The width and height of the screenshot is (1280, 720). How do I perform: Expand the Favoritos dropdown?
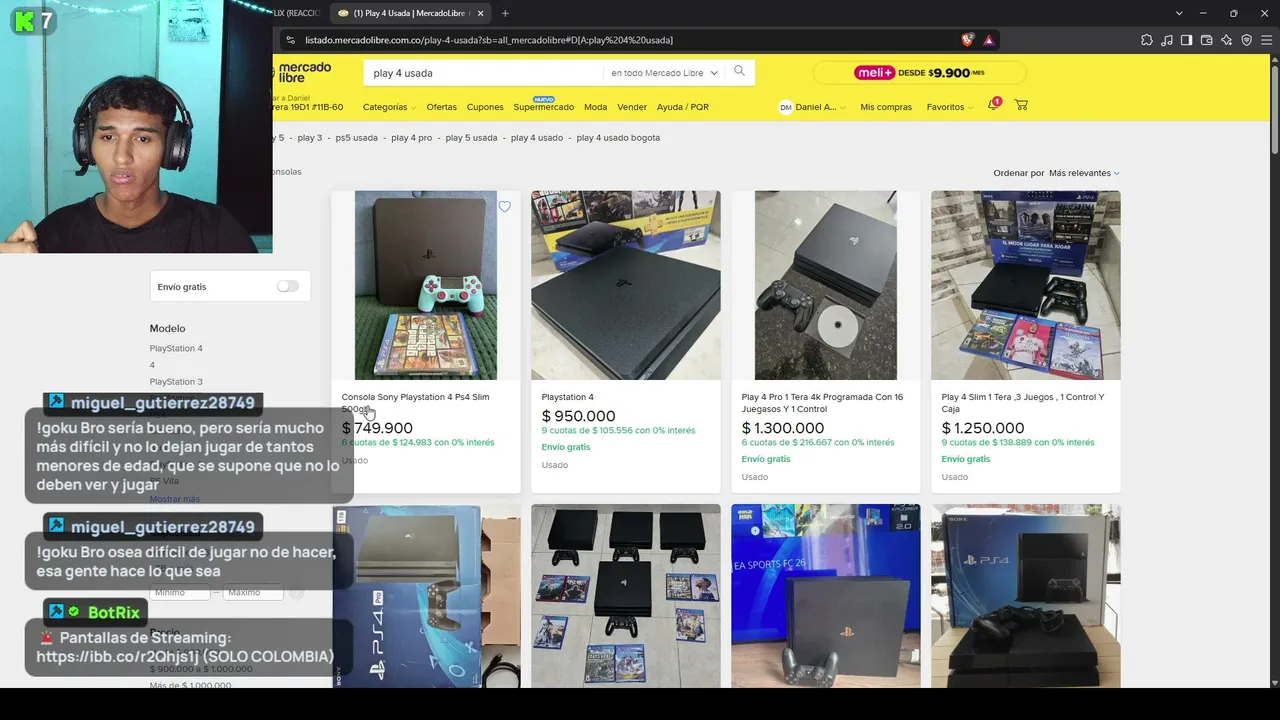(x=949, y=107)
